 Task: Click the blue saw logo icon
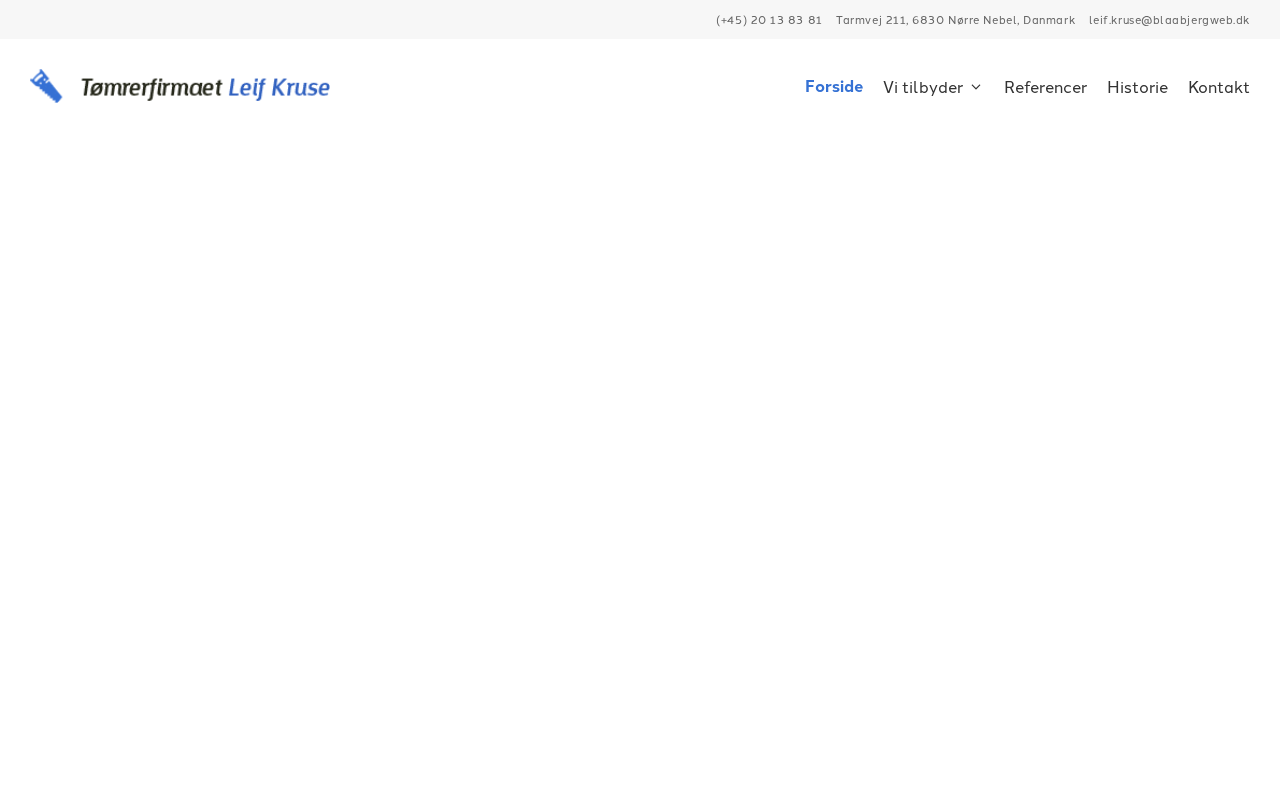click(46, 86)
